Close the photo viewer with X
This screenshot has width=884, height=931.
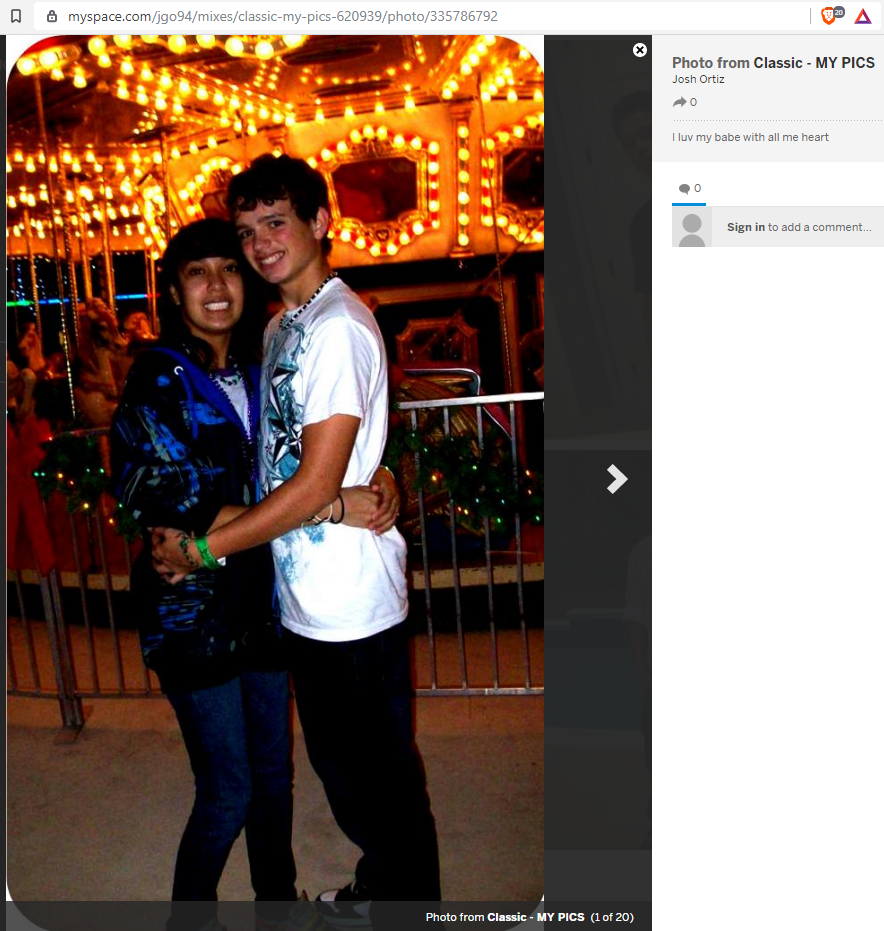639,50
